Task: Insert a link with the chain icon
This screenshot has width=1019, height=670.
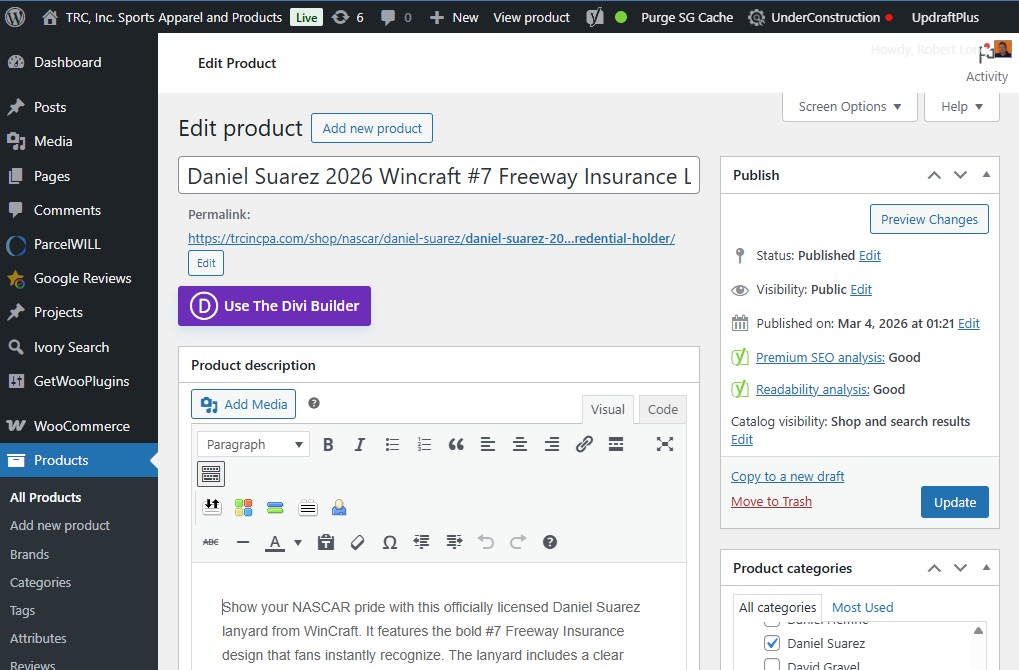Action: pos(584,445)
